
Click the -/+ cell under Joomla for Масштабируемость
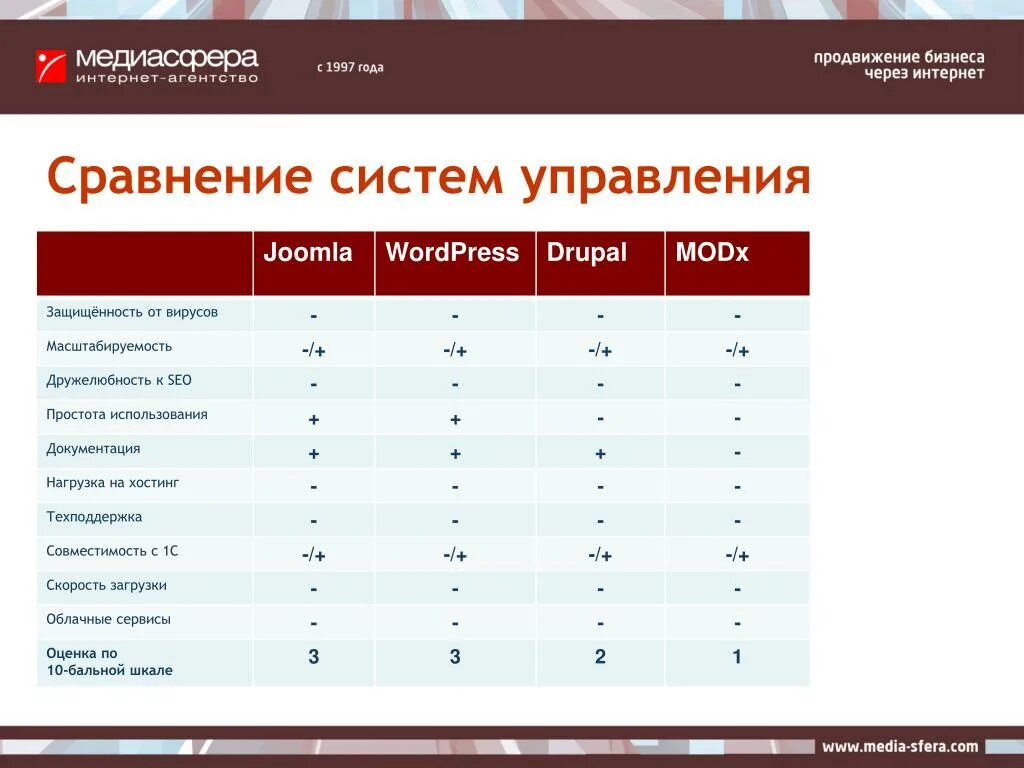point(312,348)
